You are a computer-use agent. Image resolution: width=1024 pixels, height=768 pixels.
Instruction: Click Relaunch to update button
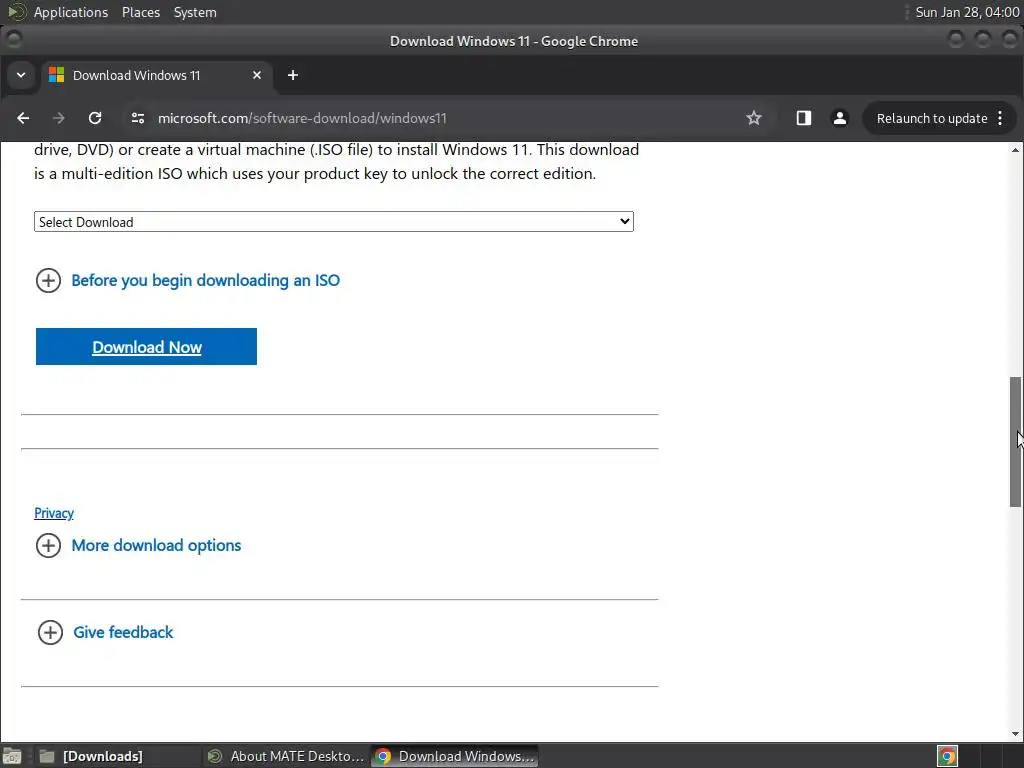[x=931, y=118]
